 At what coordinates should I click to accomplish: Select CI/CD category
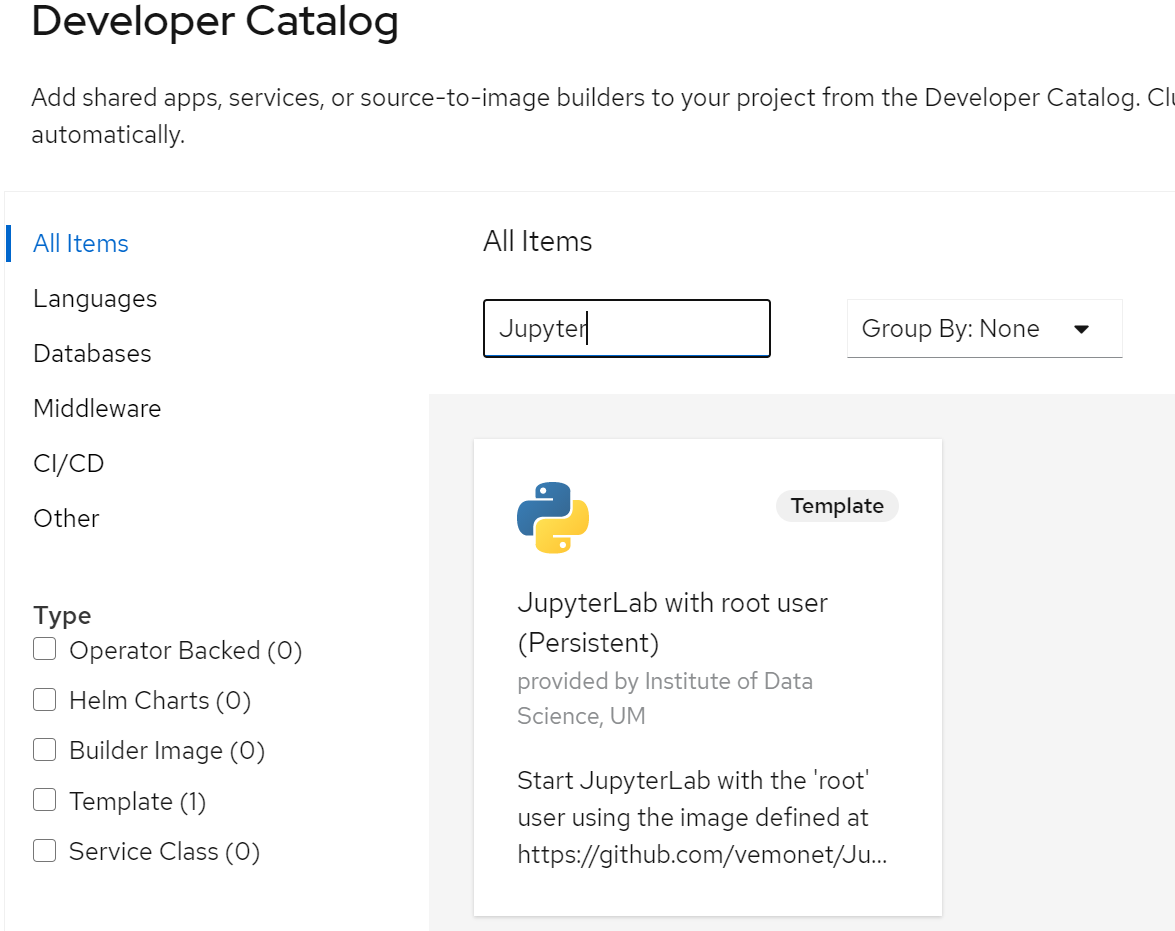(x=69, y=463)
